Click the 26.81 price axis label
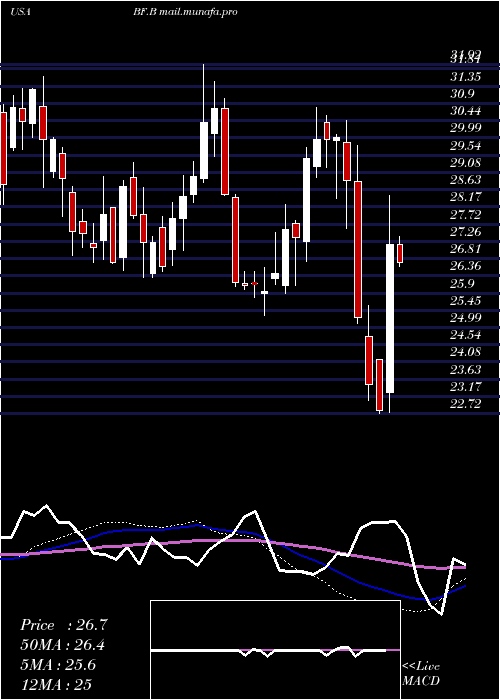Screen dimensions: 500x700 click(465, 249)
